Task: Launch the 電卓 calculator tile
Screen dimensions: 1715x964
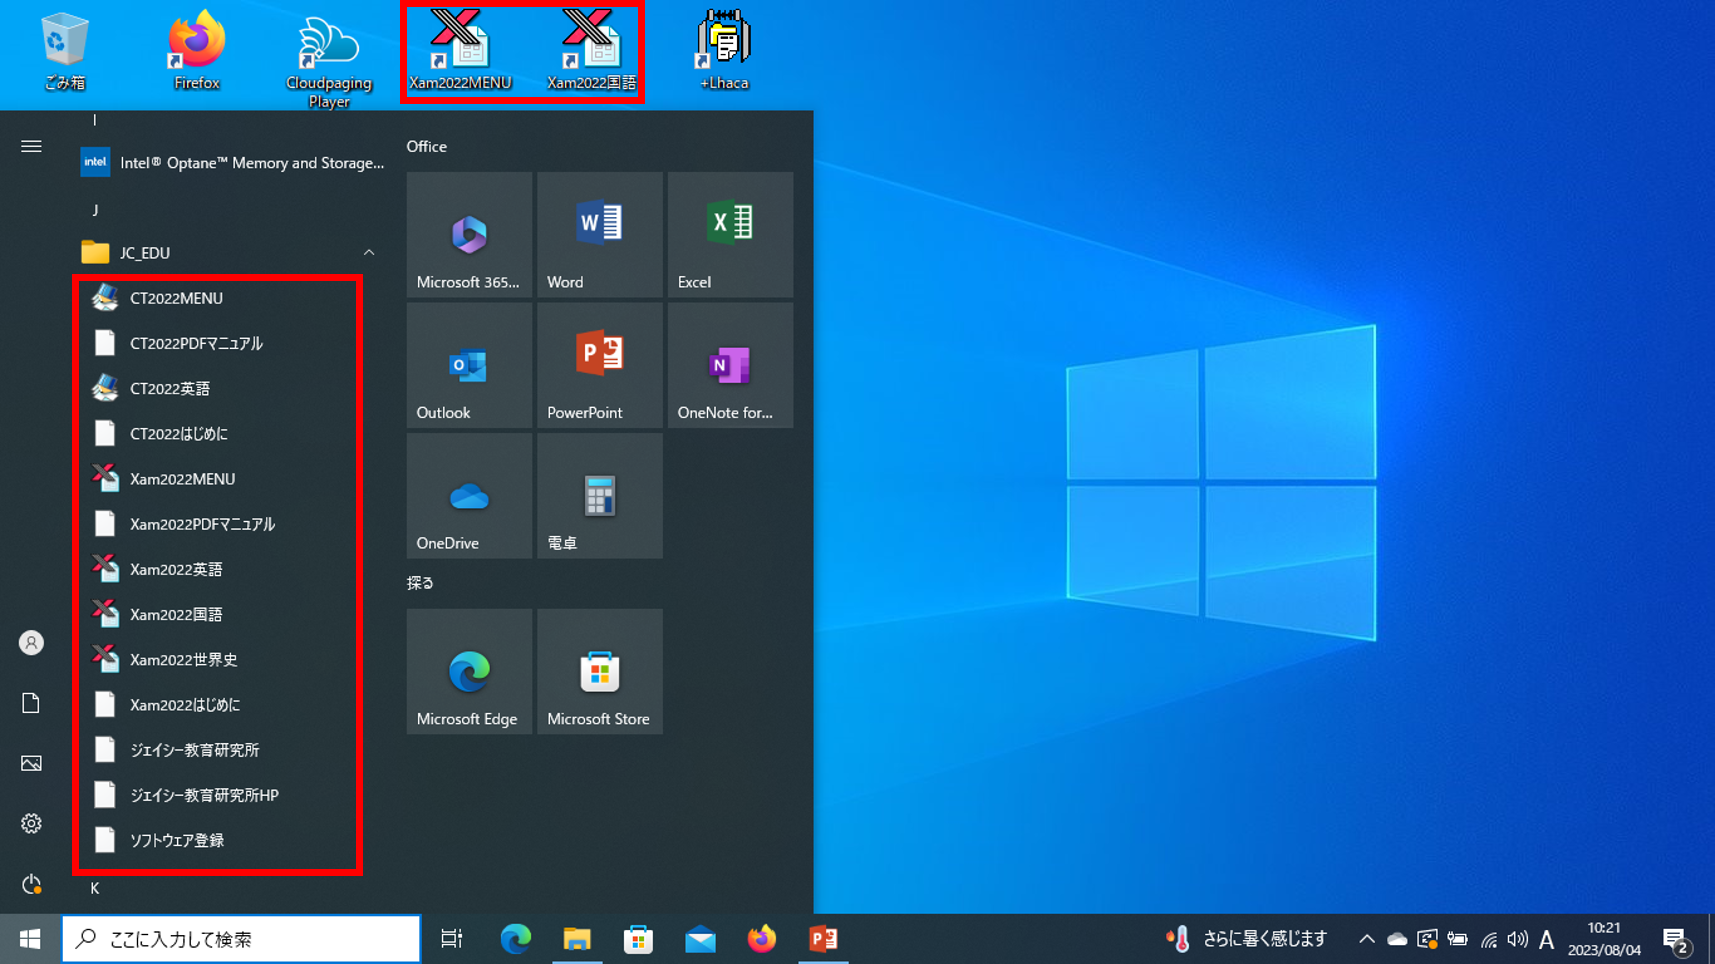Action: click(x=598, y=495)
